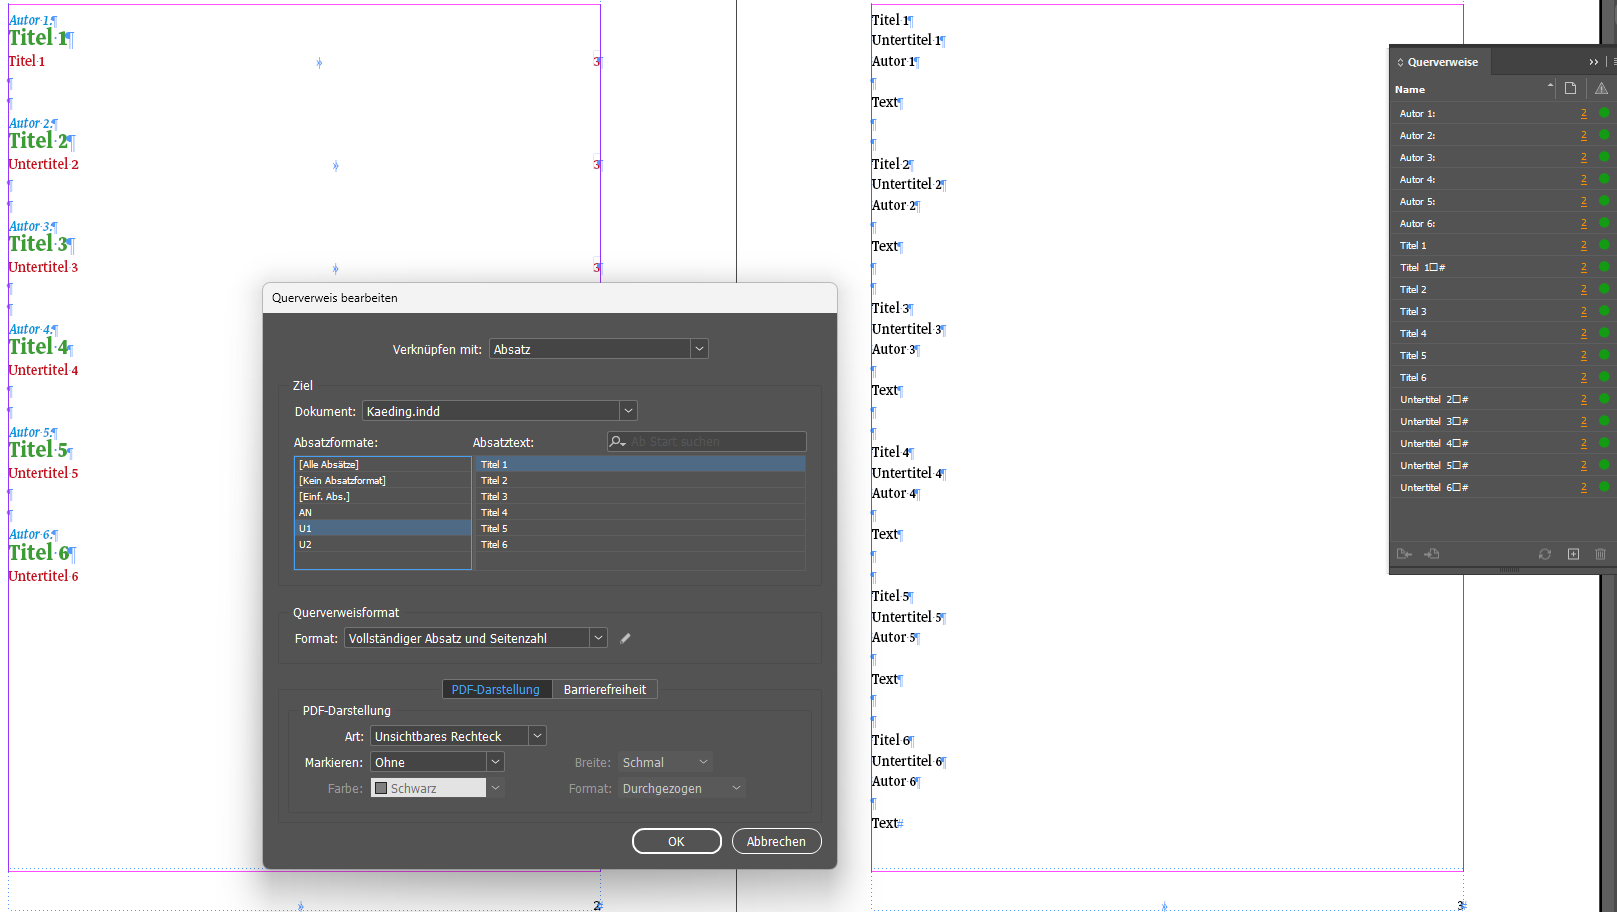Open the Unsichtbares Rechteck Art dropdown
The height and width of the screenshot is (912, 1617).
click(x=538, y=735)
